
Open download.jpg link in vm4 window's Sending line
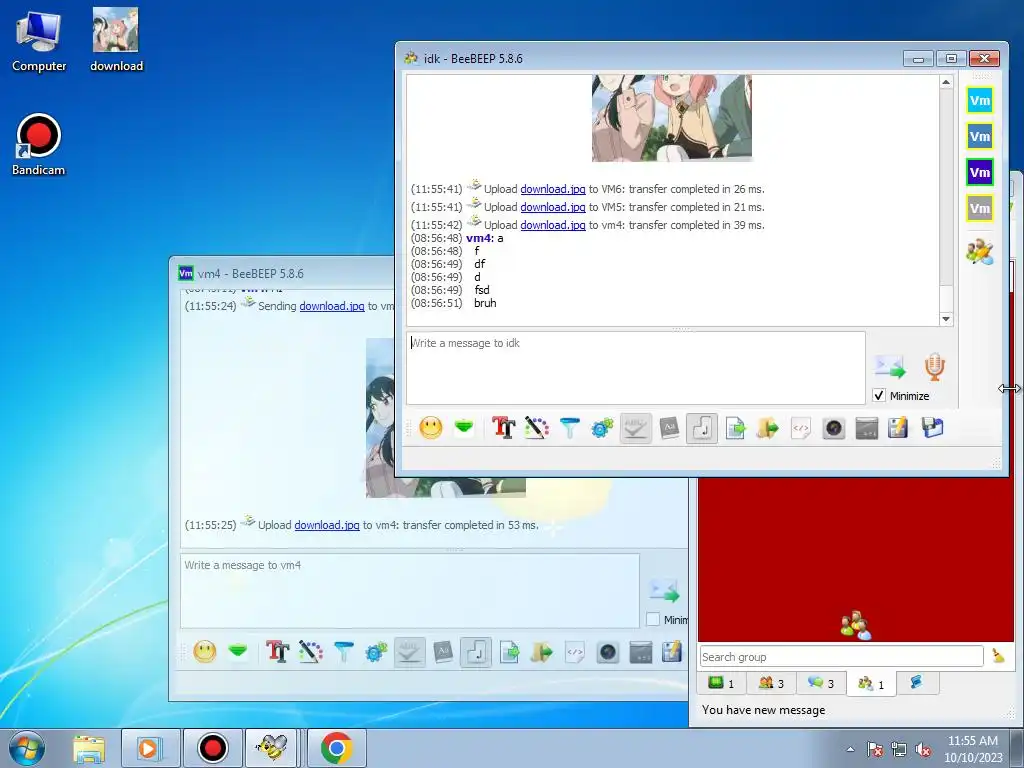click(x=332, y=306)
